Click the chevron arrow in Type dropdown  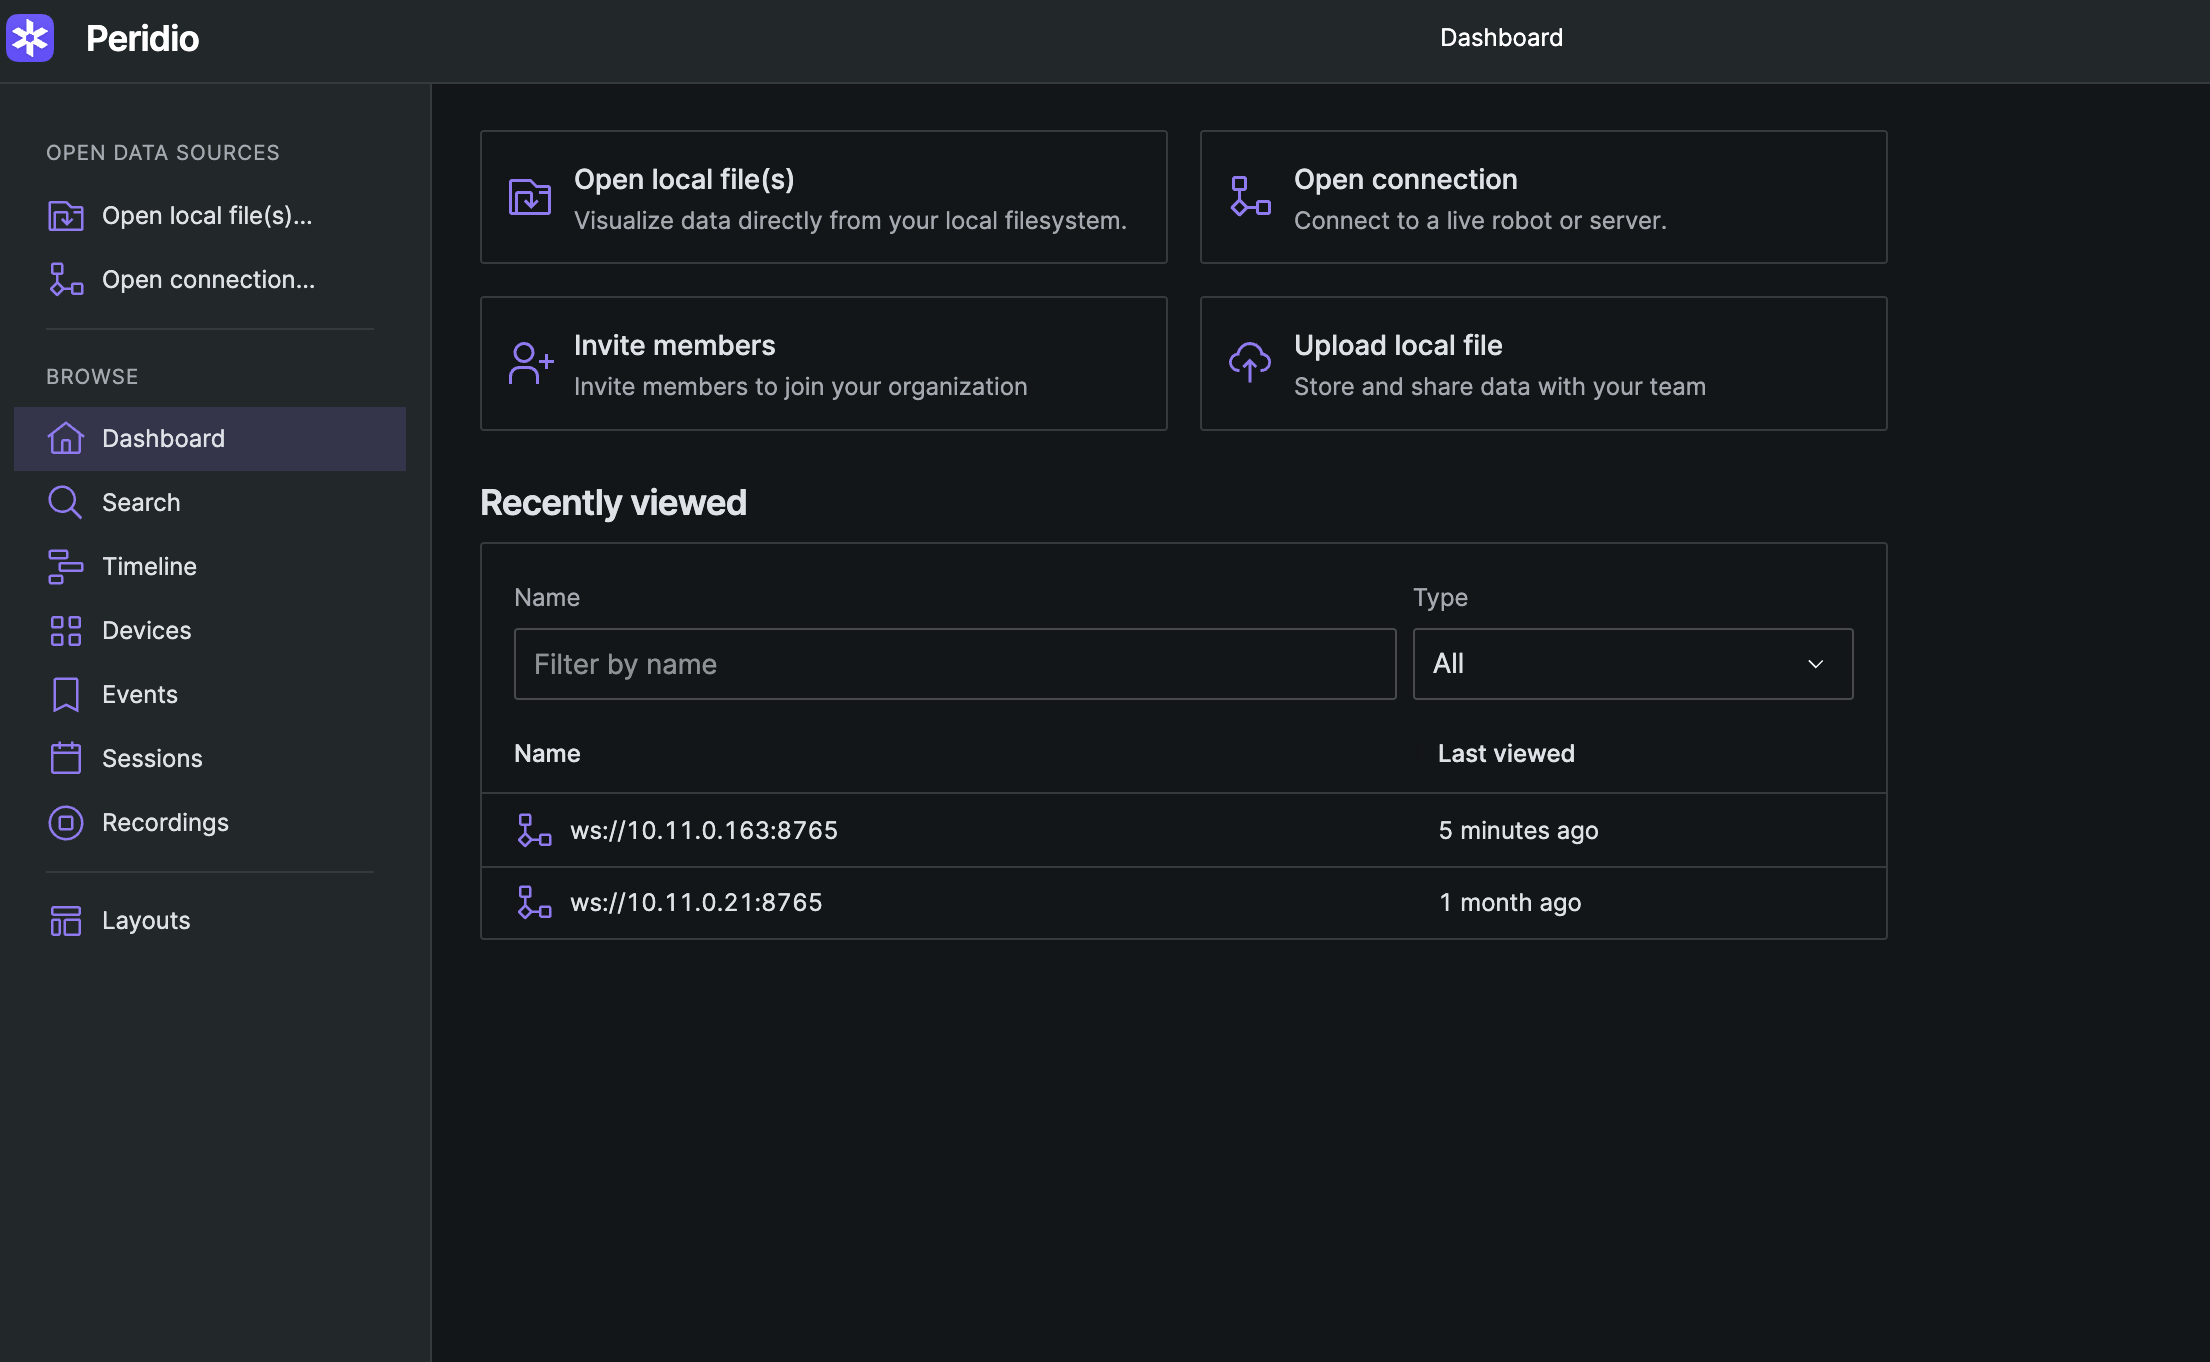tap(1816, 664)
